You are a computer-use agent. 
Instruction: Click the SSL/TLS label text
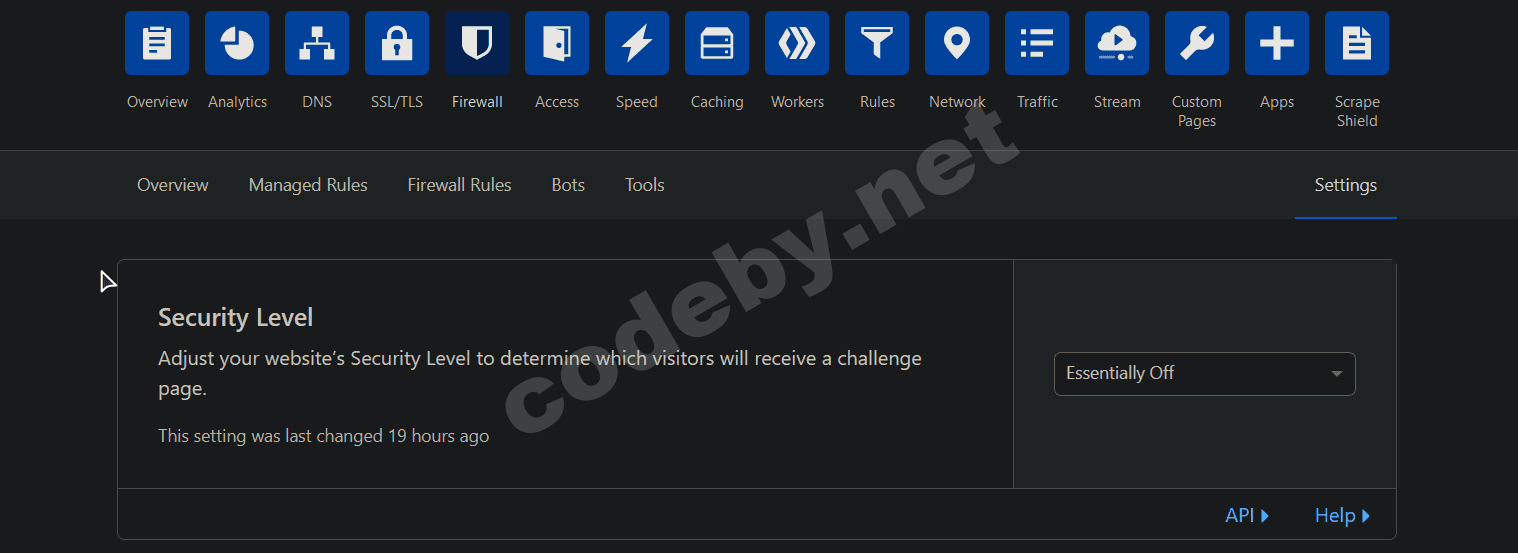tap(397, 102)
